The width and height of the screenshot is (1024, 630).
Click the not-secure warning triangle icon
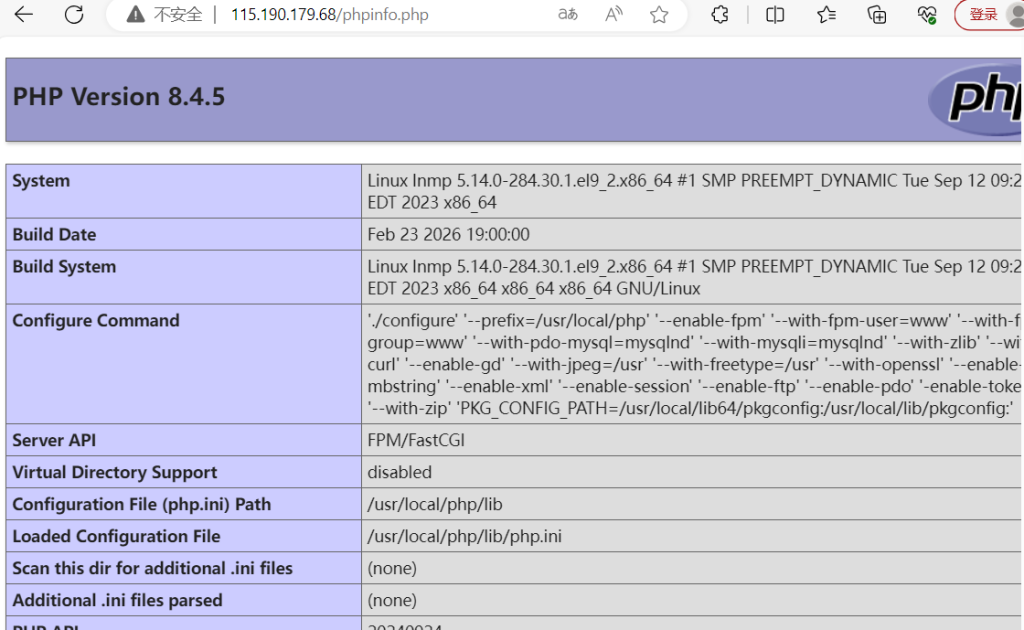click(x=136, y=15)
